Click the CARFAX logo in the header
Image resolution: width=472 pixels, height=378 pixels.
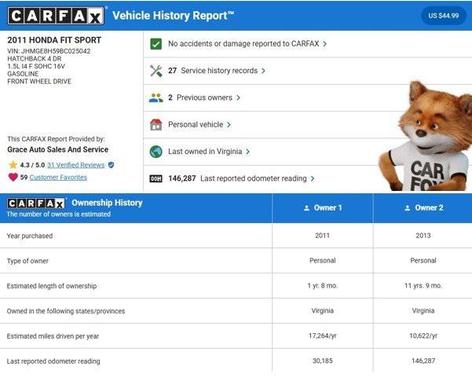[56, 16]
